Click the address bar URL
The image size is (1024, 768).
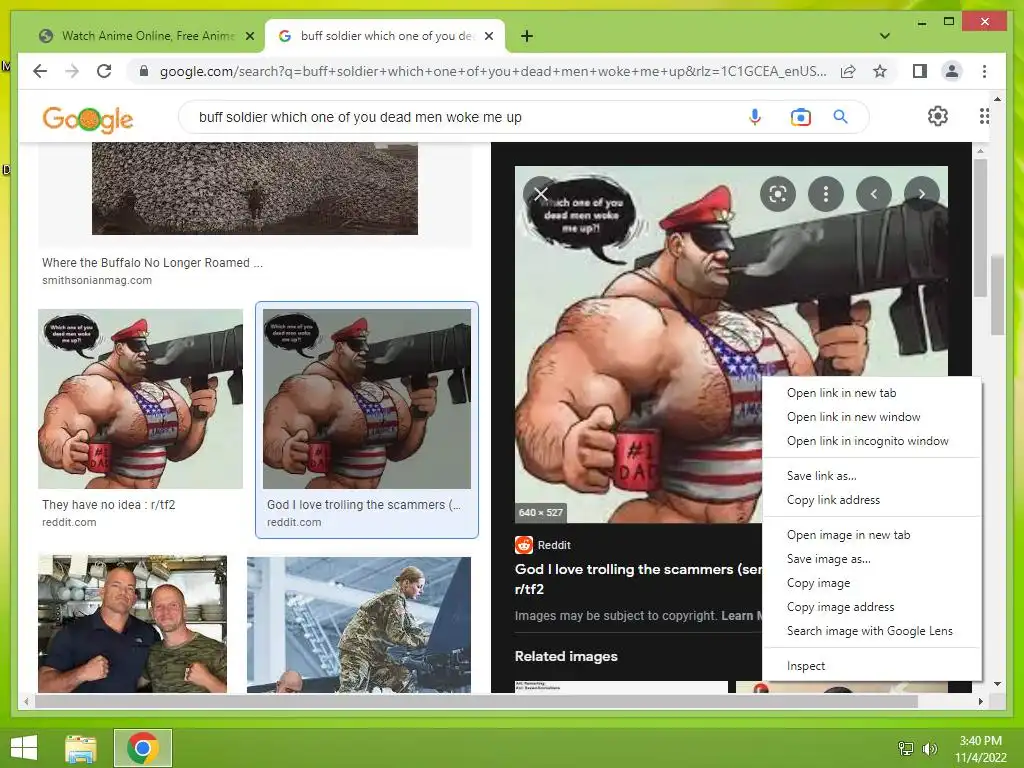(x=493, y=71)
